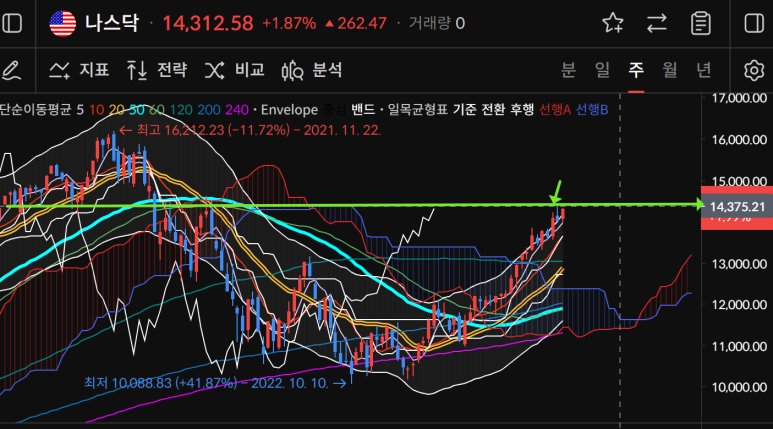This screenshot has height=429, width=773.
Task: Switch to the 년 yearly timeframe
Action: (703, 70)
